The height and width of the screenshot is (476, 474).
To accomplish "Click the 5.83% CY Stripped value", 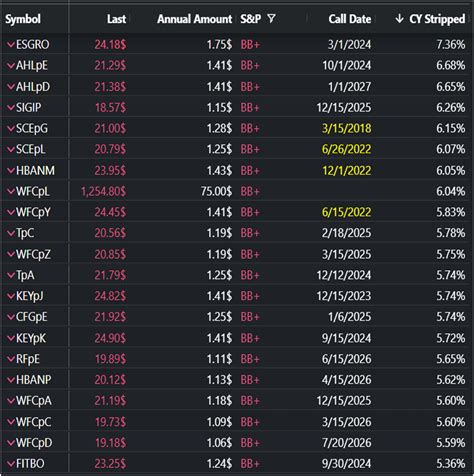I will (x=451, y=212).
